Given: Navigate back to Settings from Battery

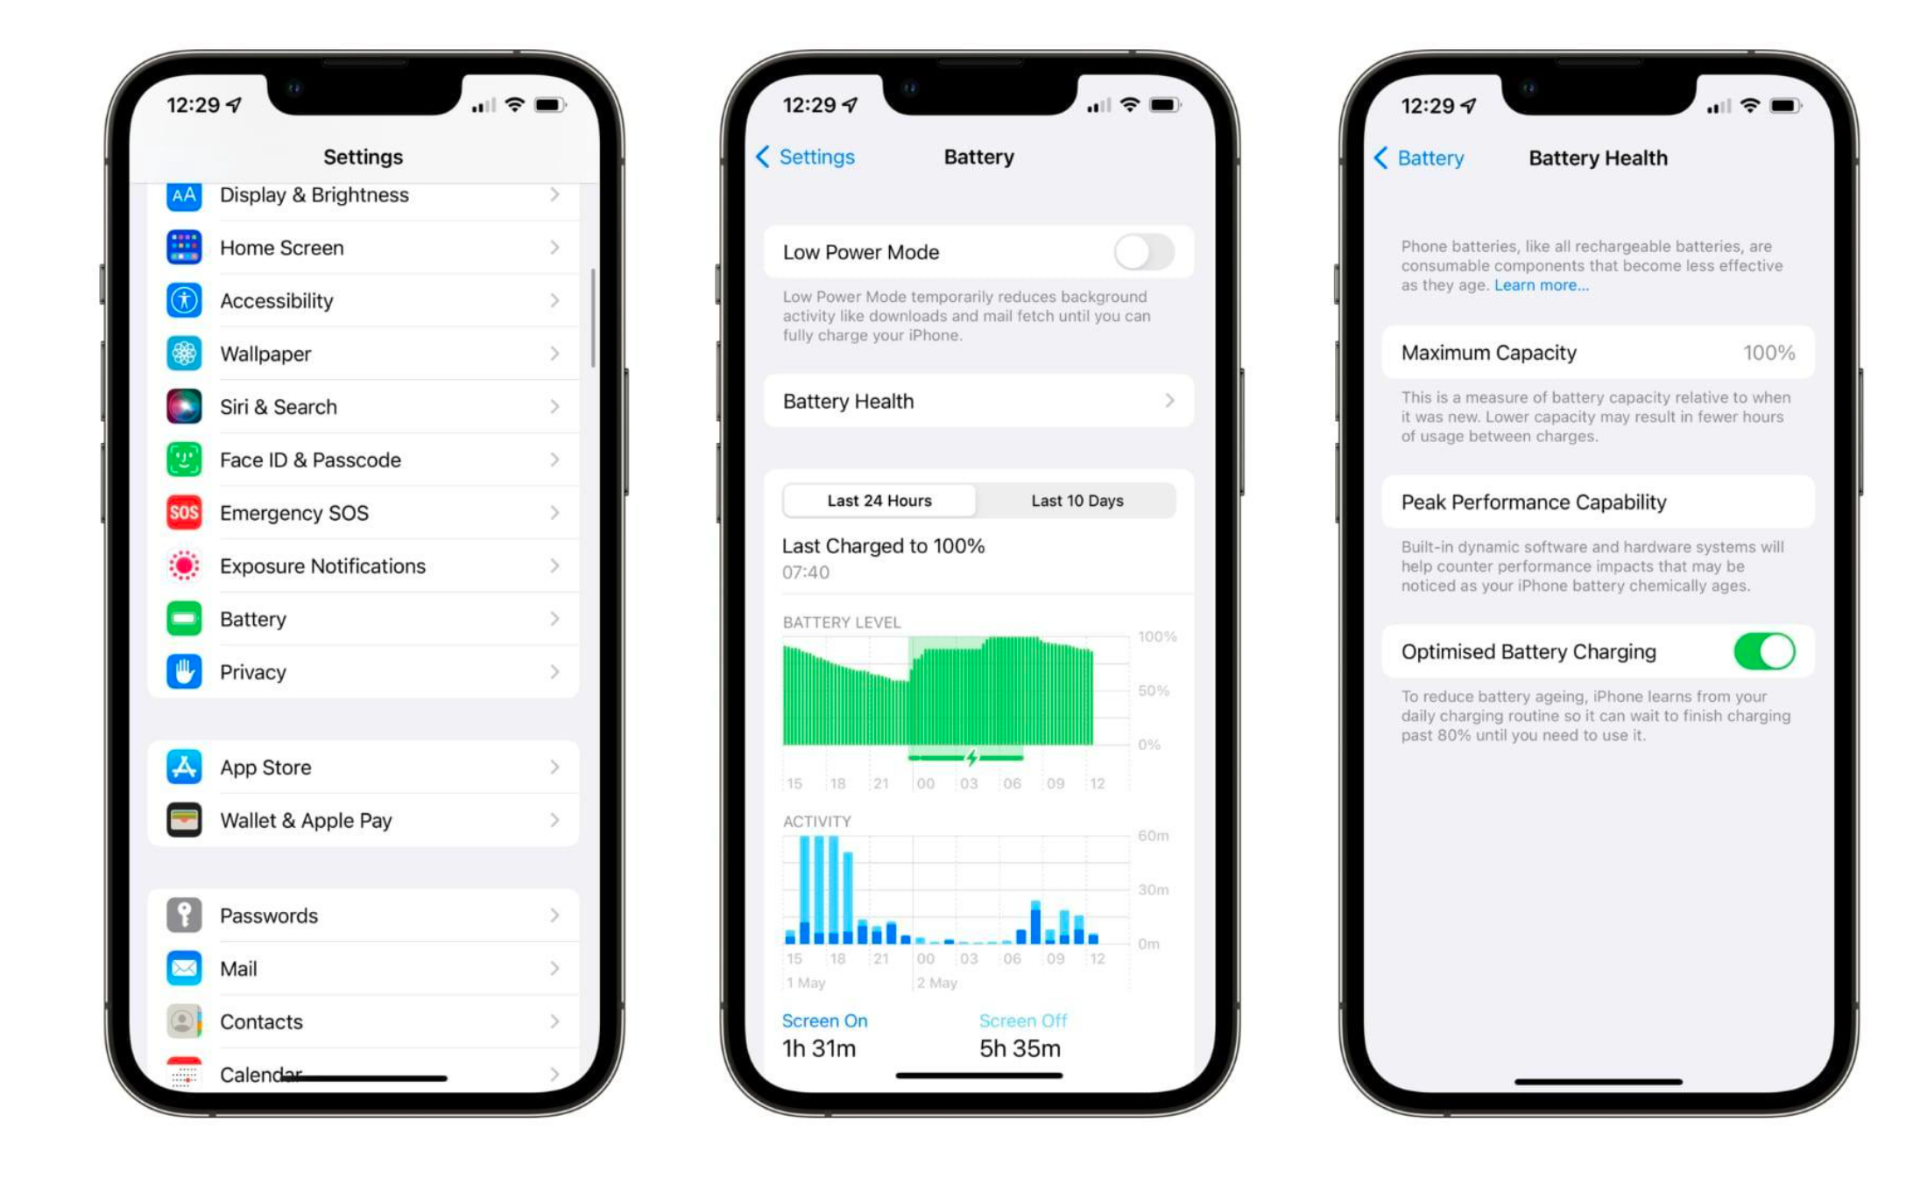Looking at the screenshot, I should (x=813, y=157).
